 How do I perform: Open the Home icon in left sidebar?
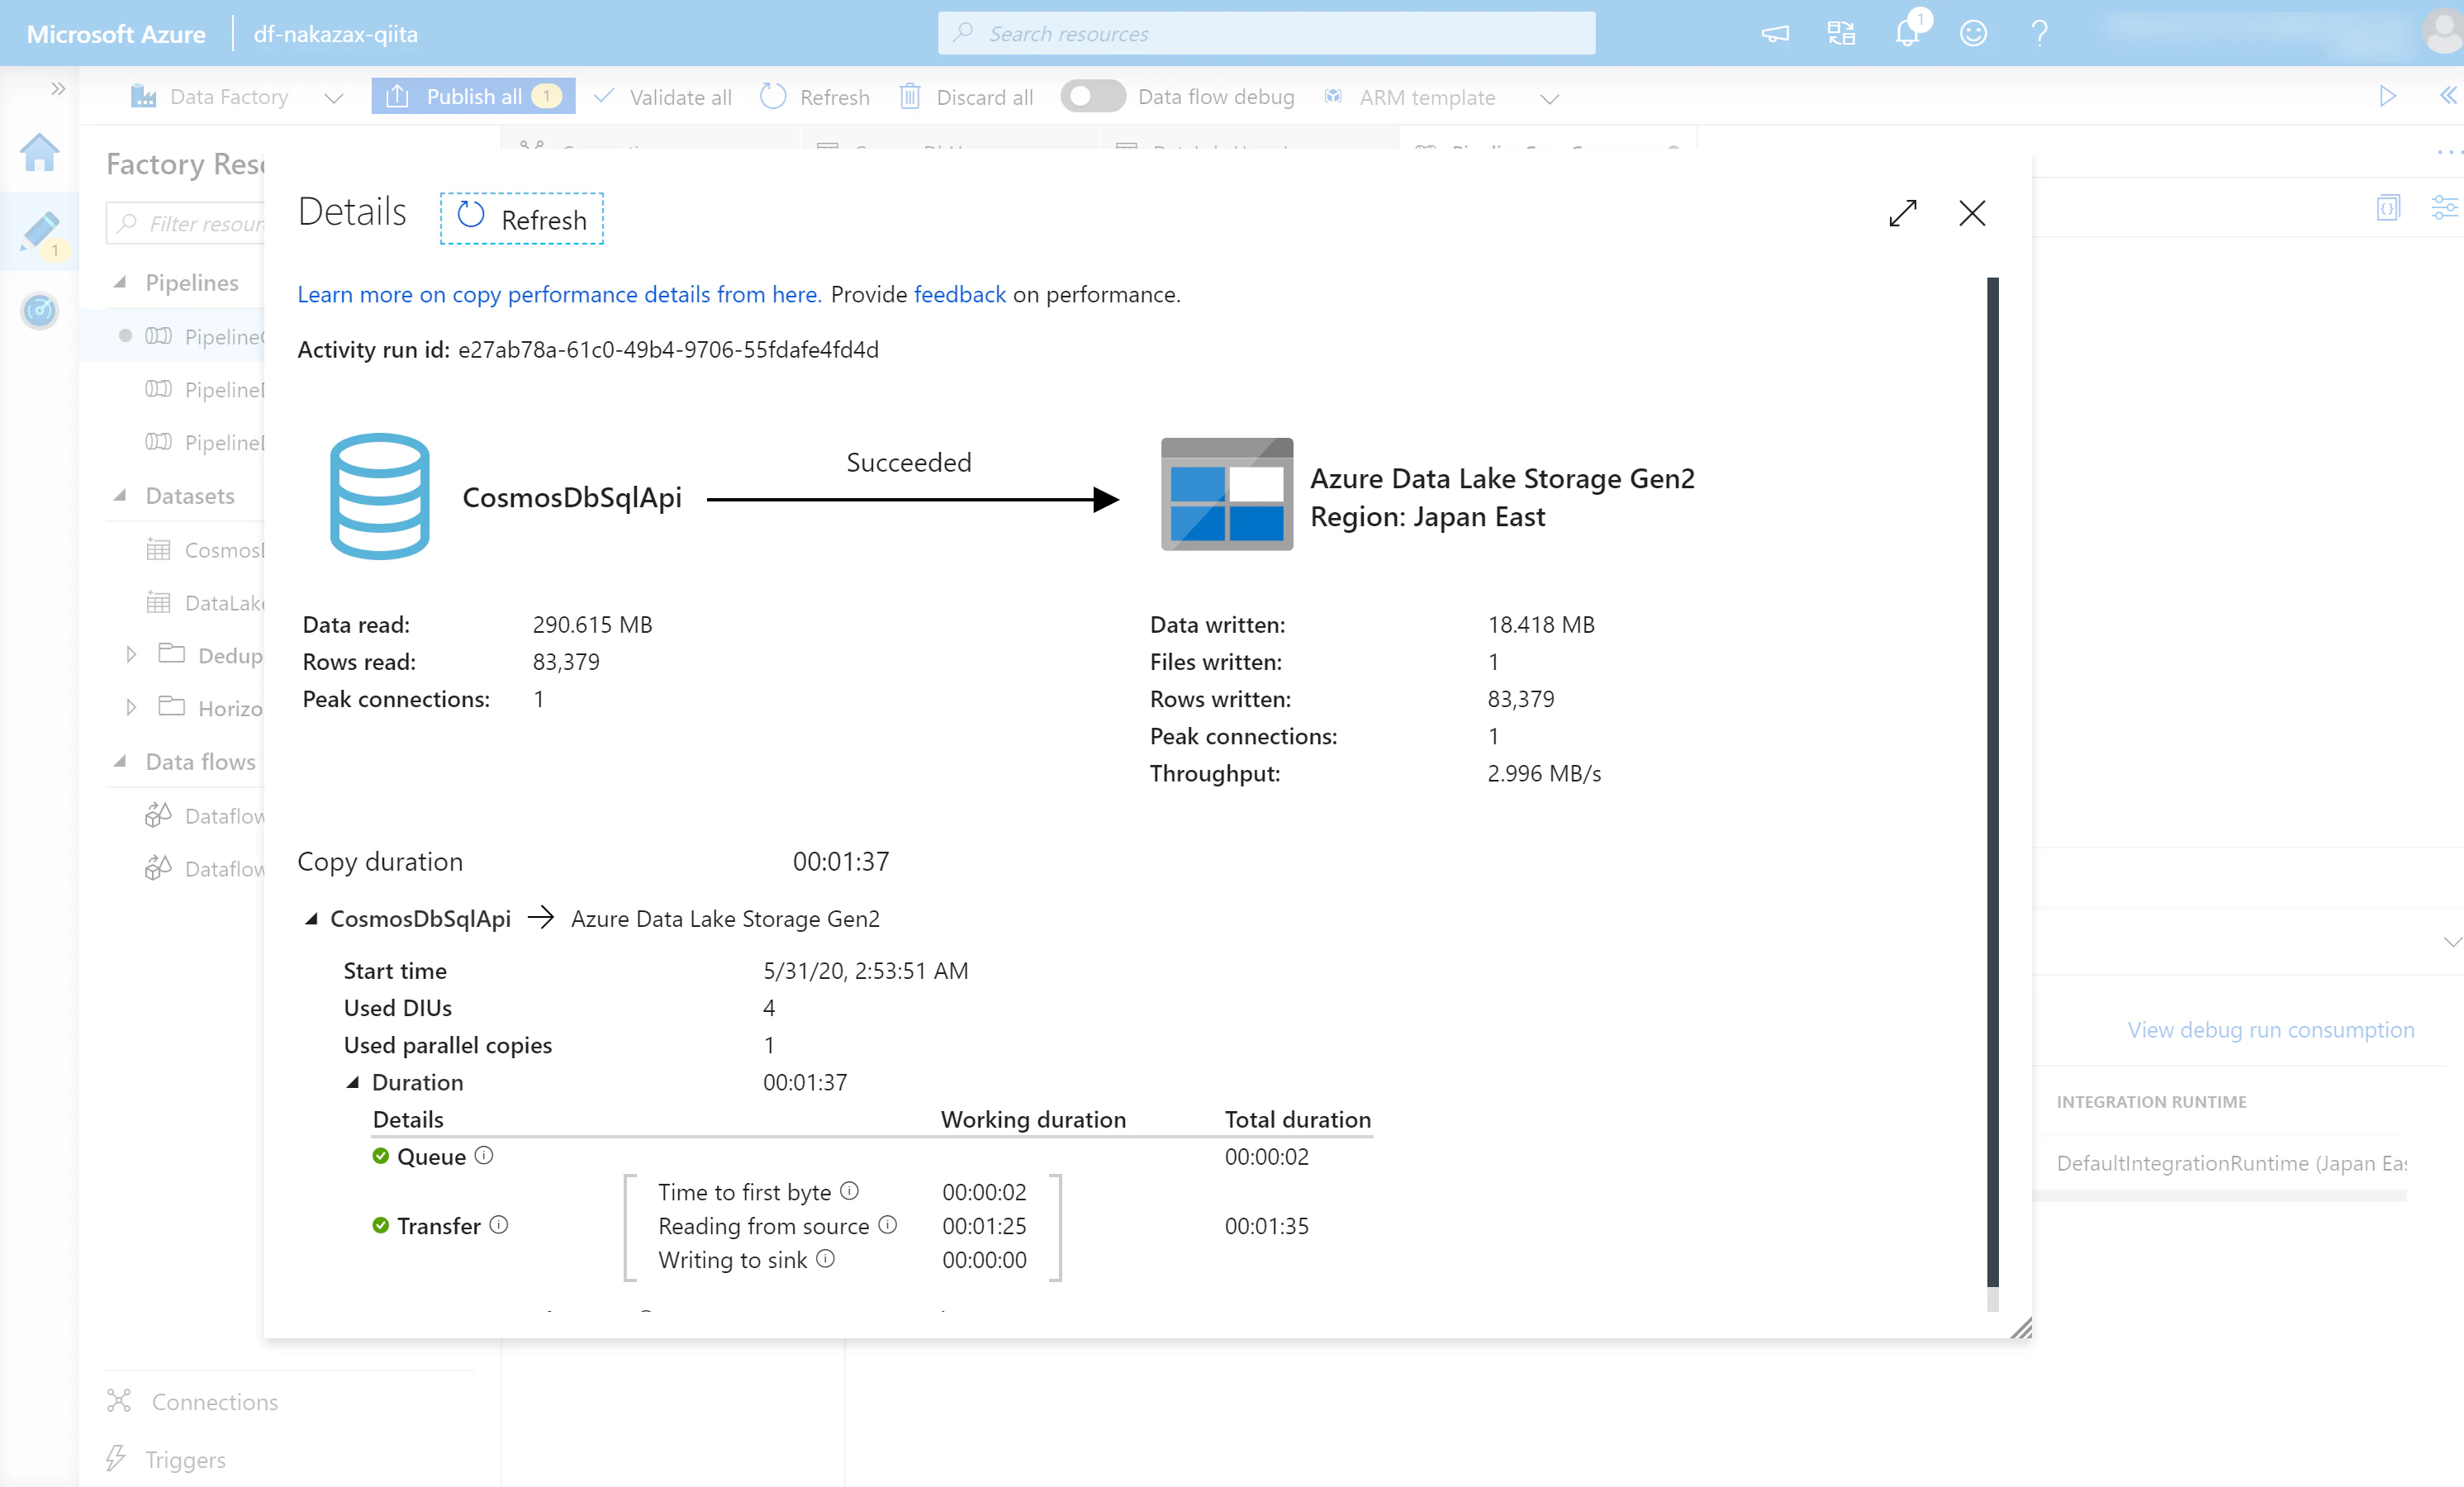click(x=40, y=153)
